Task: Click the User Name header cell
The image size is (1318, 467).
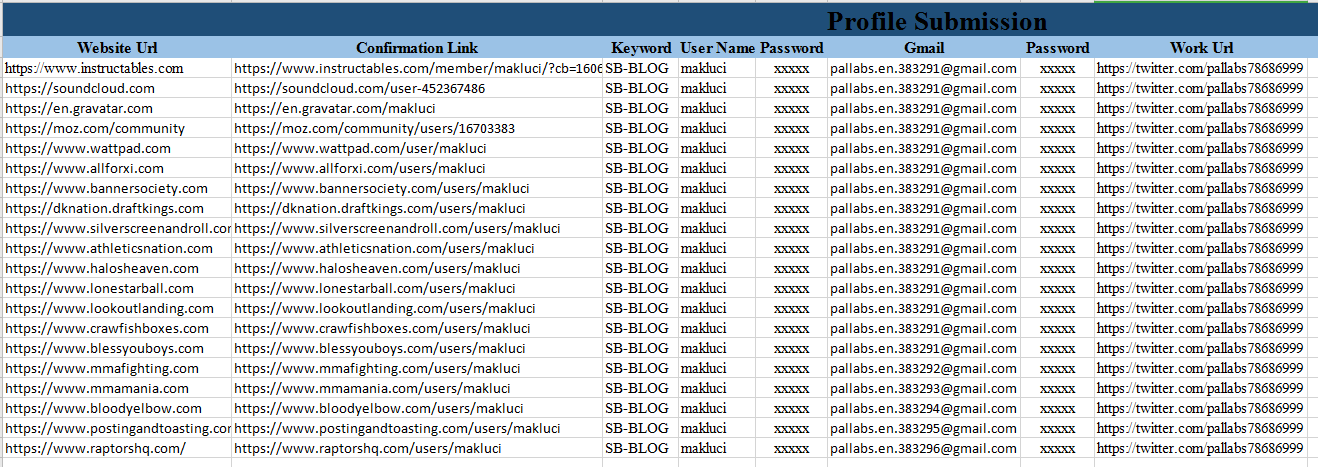Action: [x=717, y=48]
